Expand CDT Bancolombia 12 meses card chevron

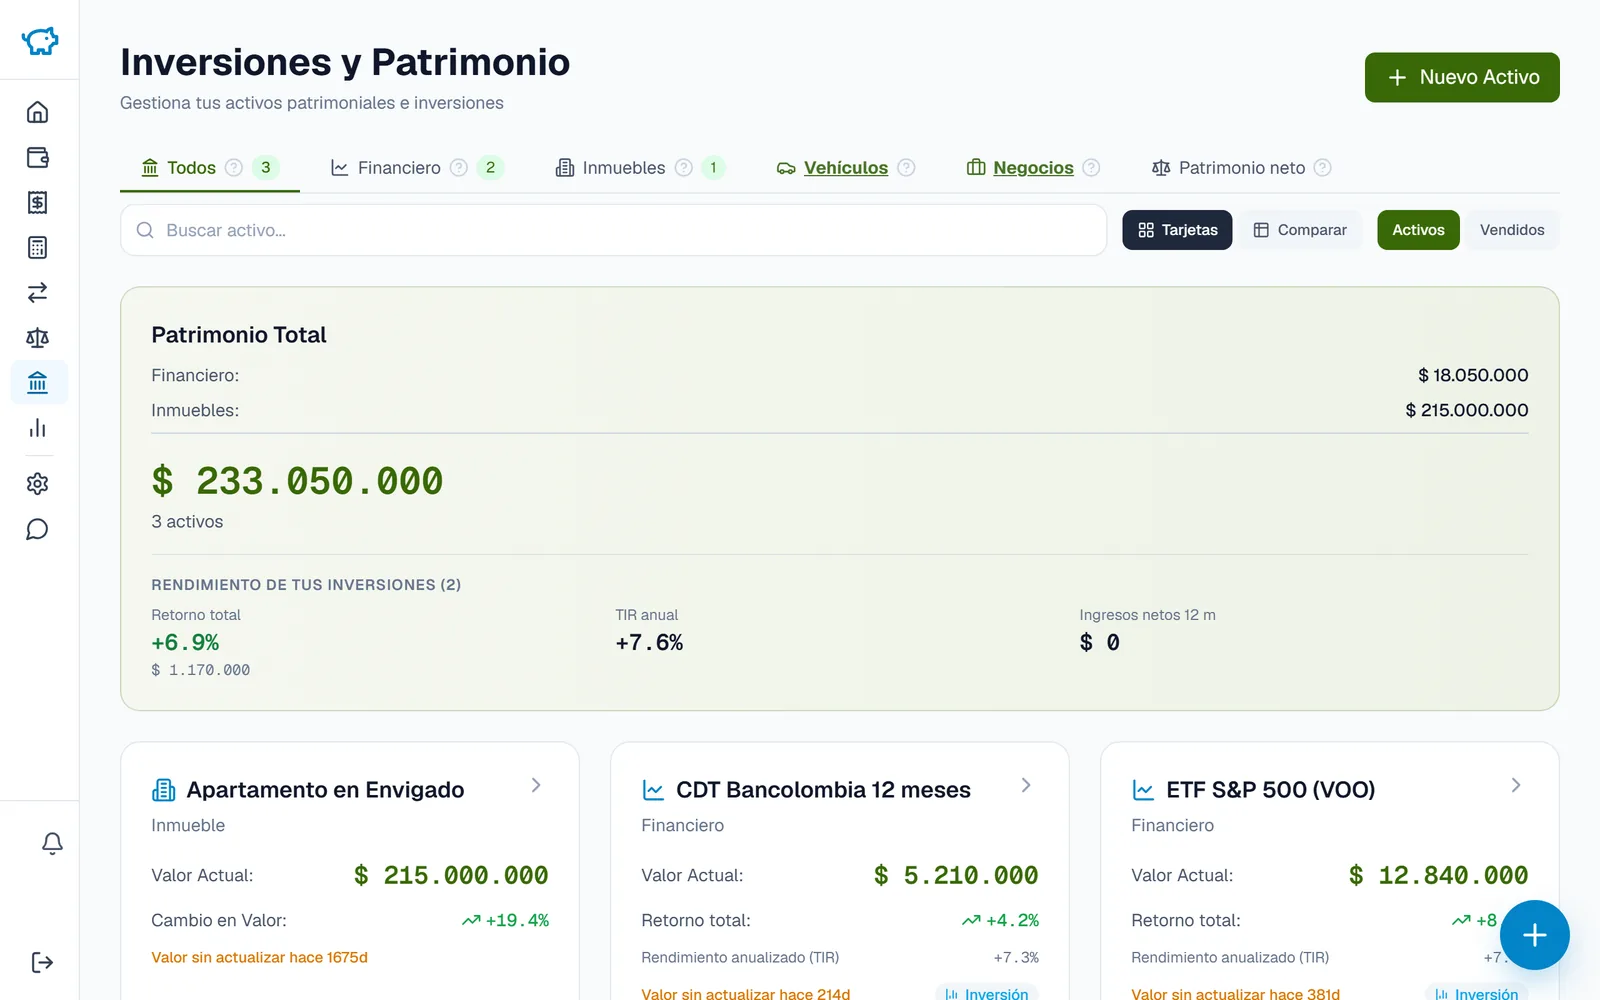(x=1026, y=785)
